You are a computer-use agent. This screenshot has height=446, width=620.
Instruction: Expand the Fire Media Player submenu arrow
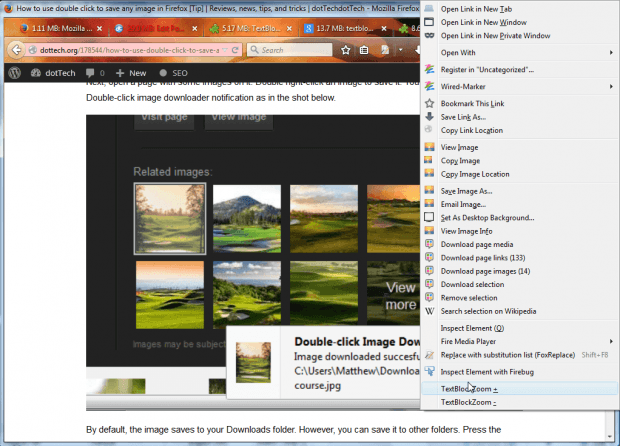click(x=611, y=341)
